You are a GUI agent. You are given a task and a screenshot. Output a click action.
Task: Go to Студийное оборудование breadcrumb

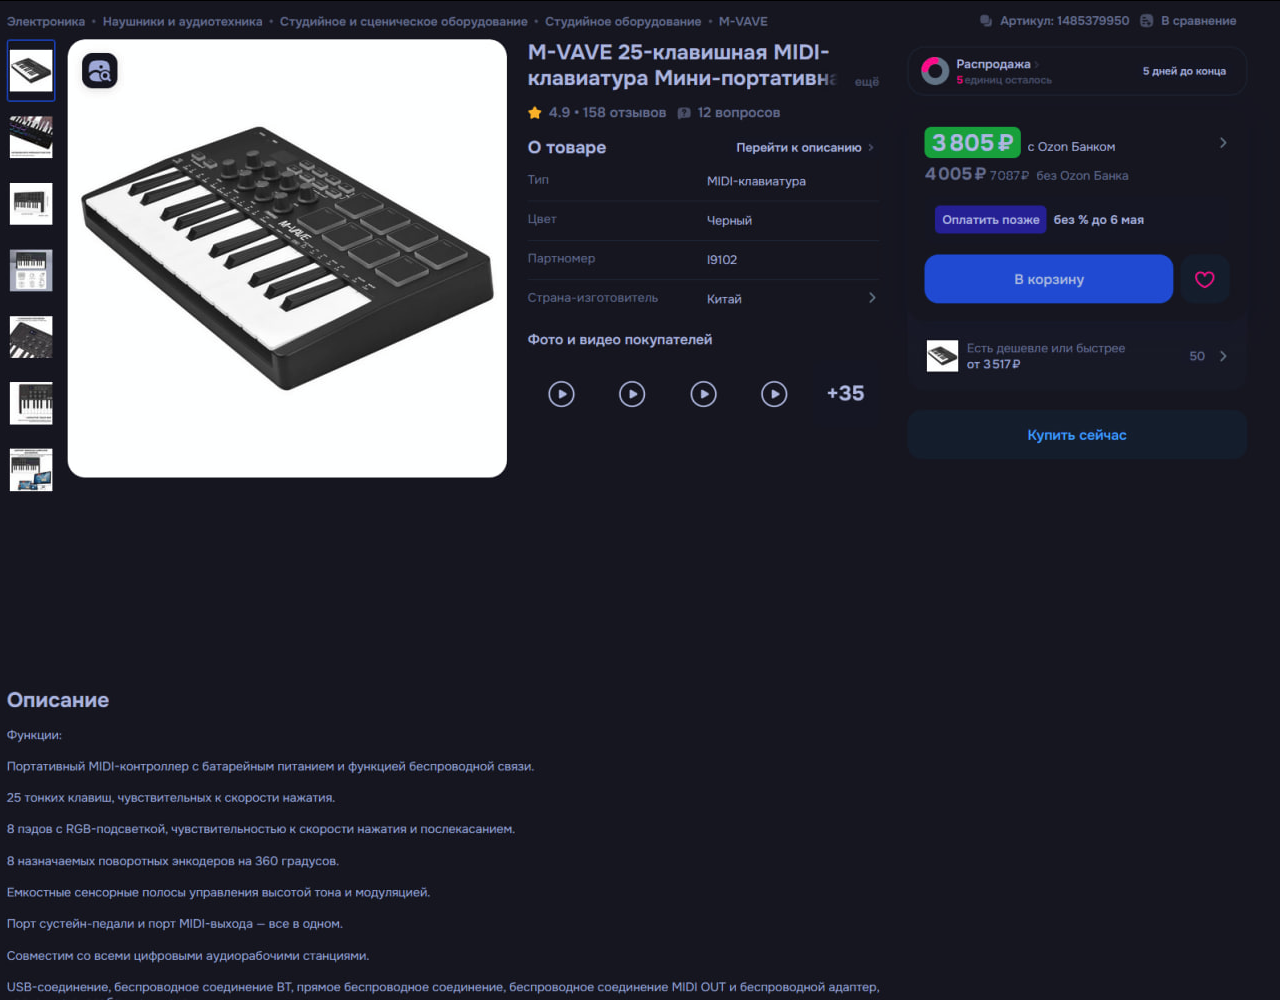[623, 21]
